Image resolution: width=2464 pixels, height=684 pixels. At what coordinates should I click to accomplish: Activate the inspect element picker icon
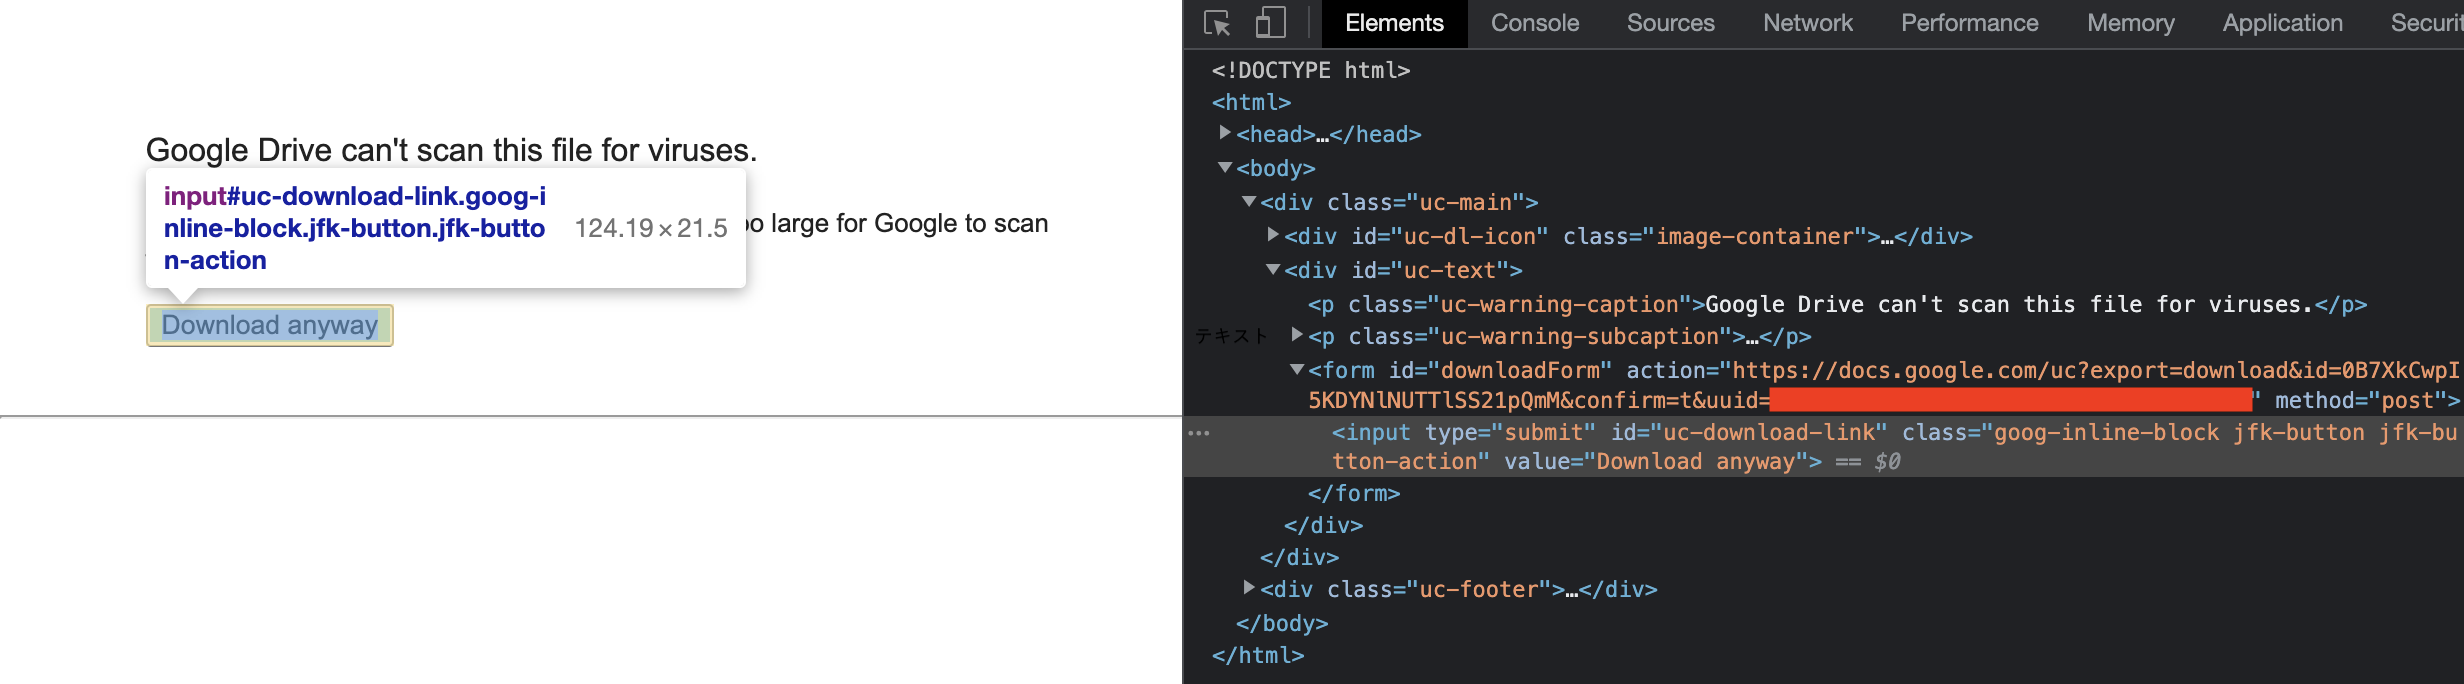click(x=1217, y=23)
